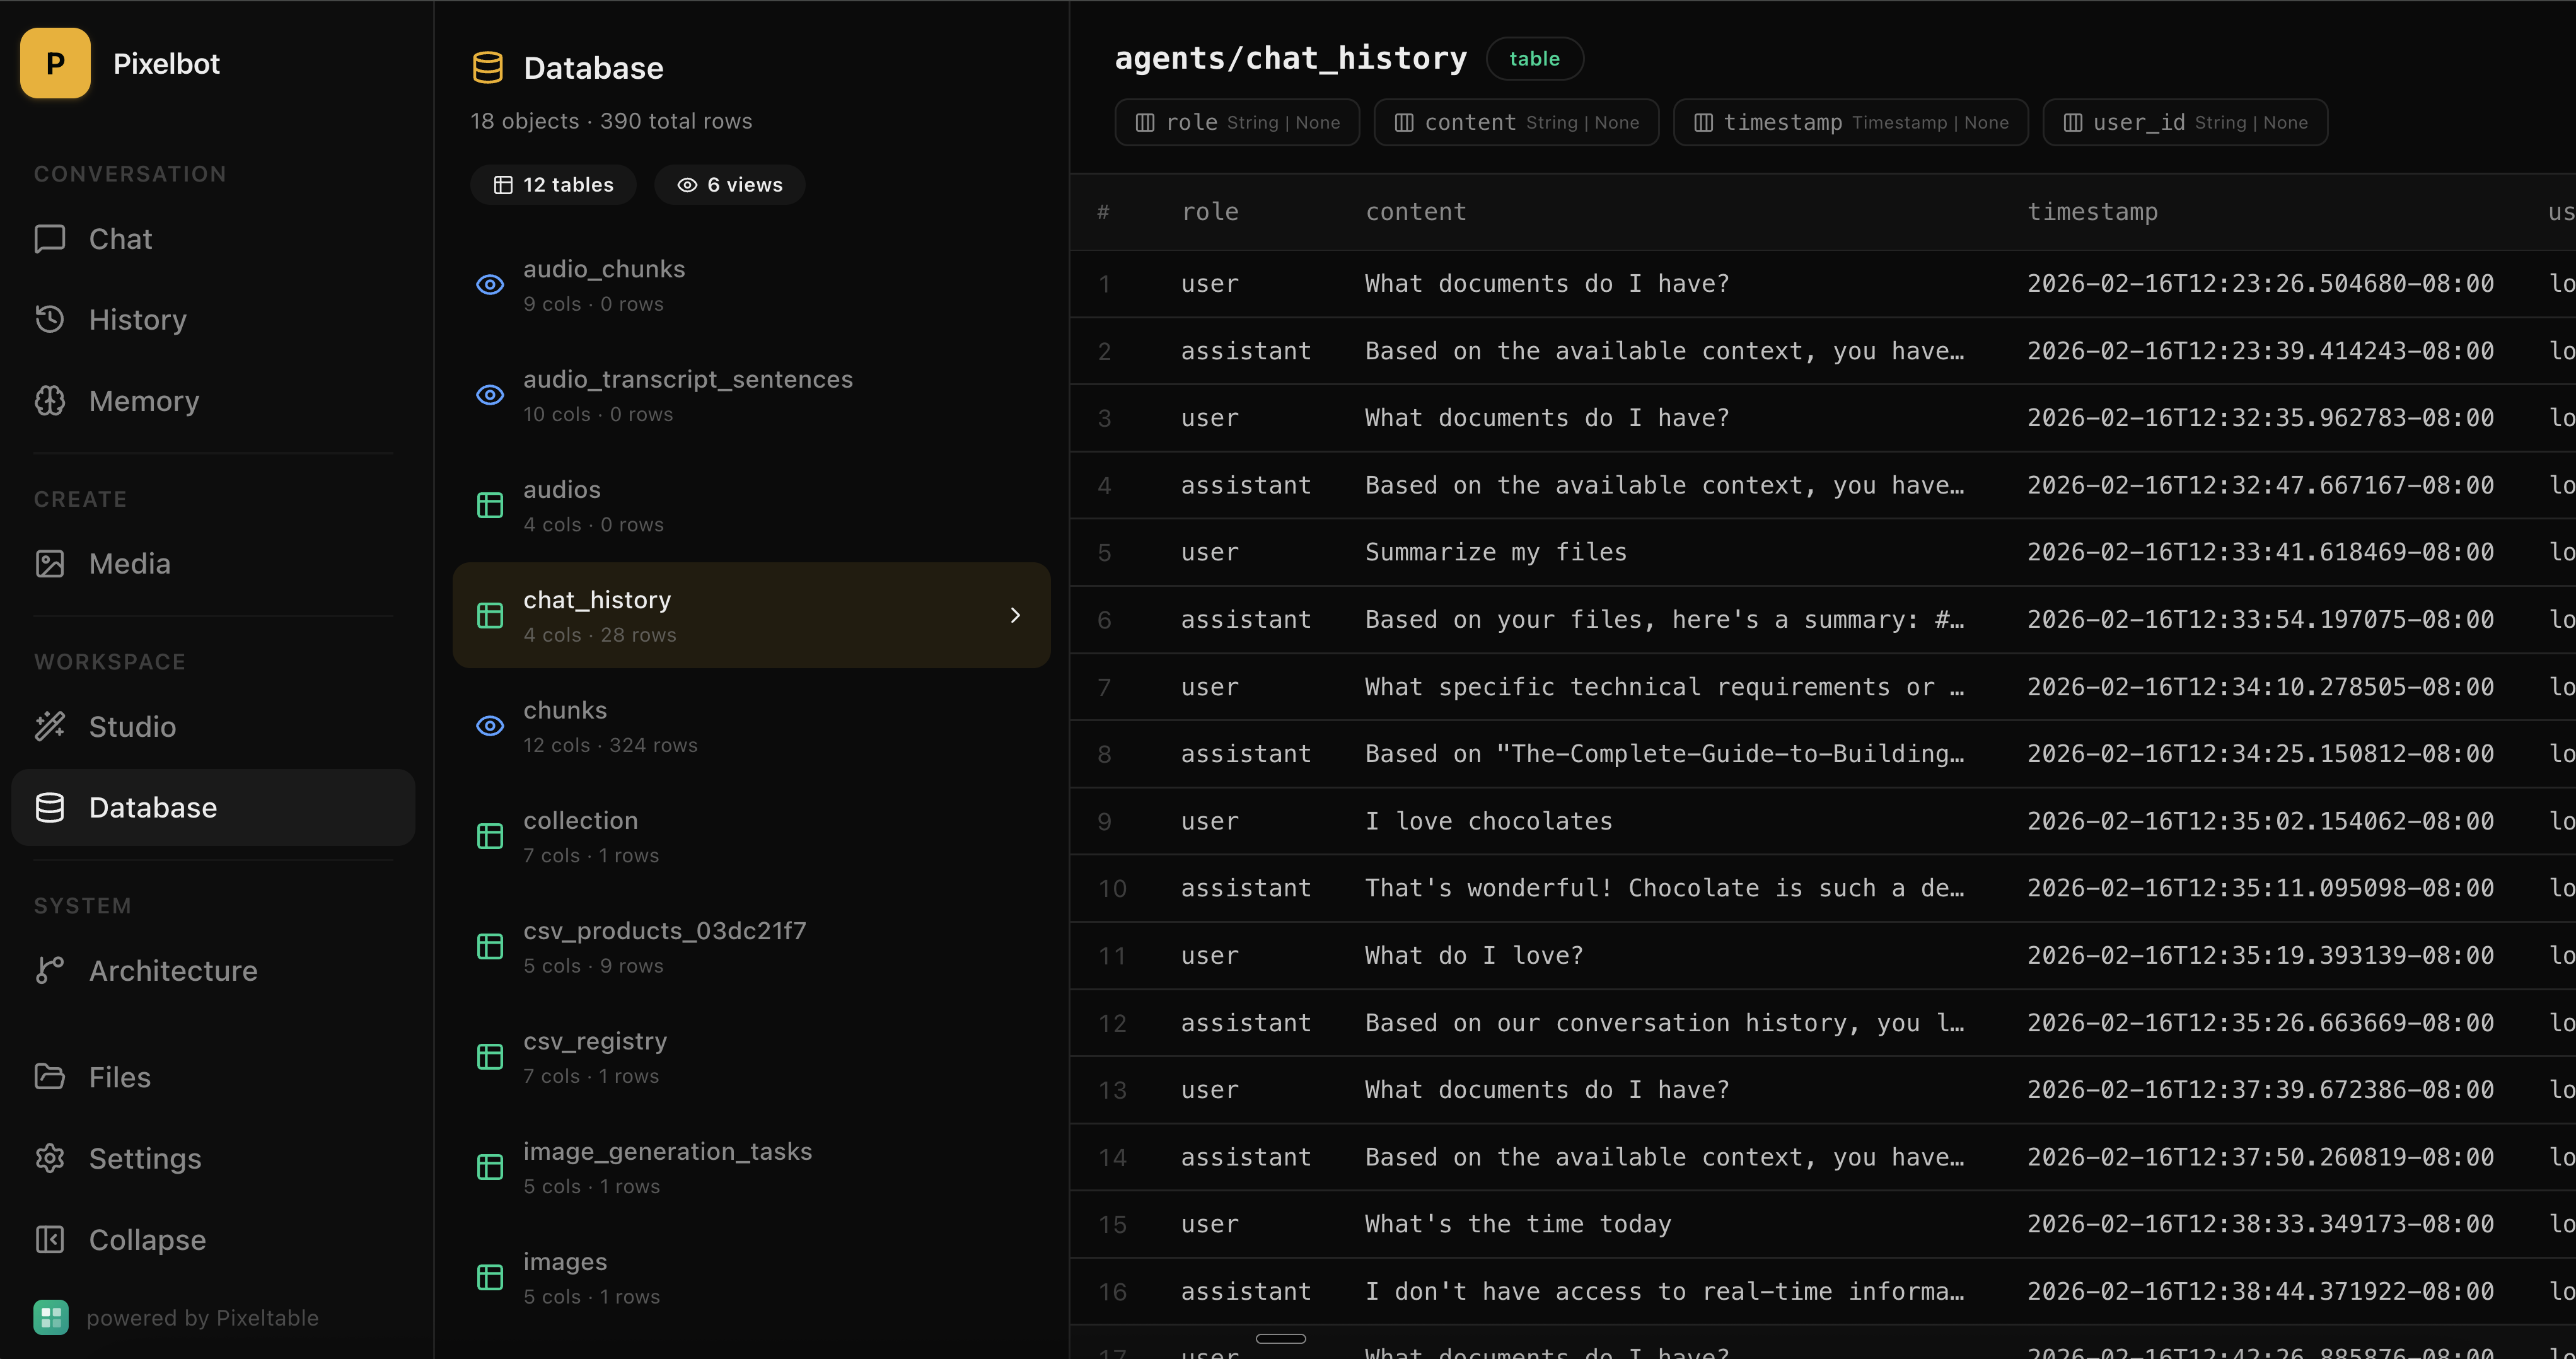This screenshot has height=1359, width=2576.
Task: Open Settings gear icon in sidebar
Action: pos(50,1158)
